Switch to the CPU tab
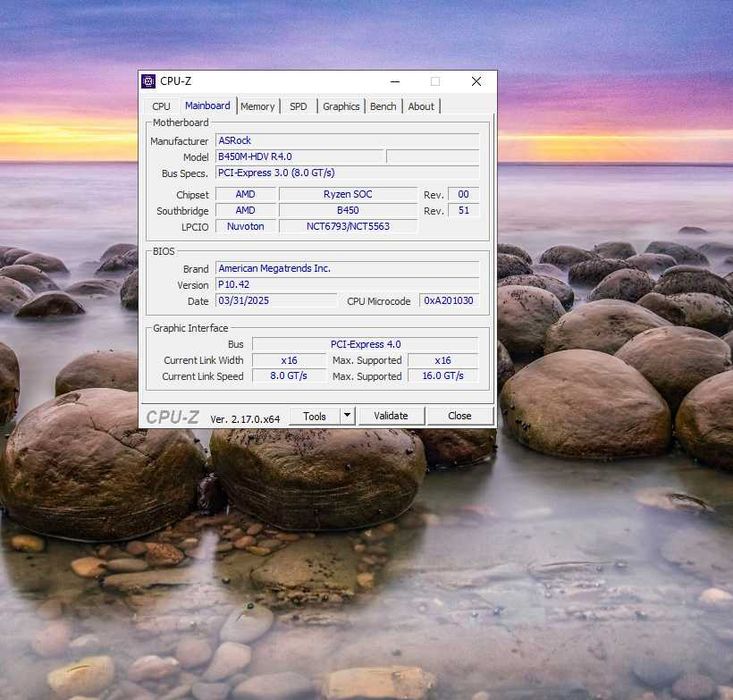 161,106
